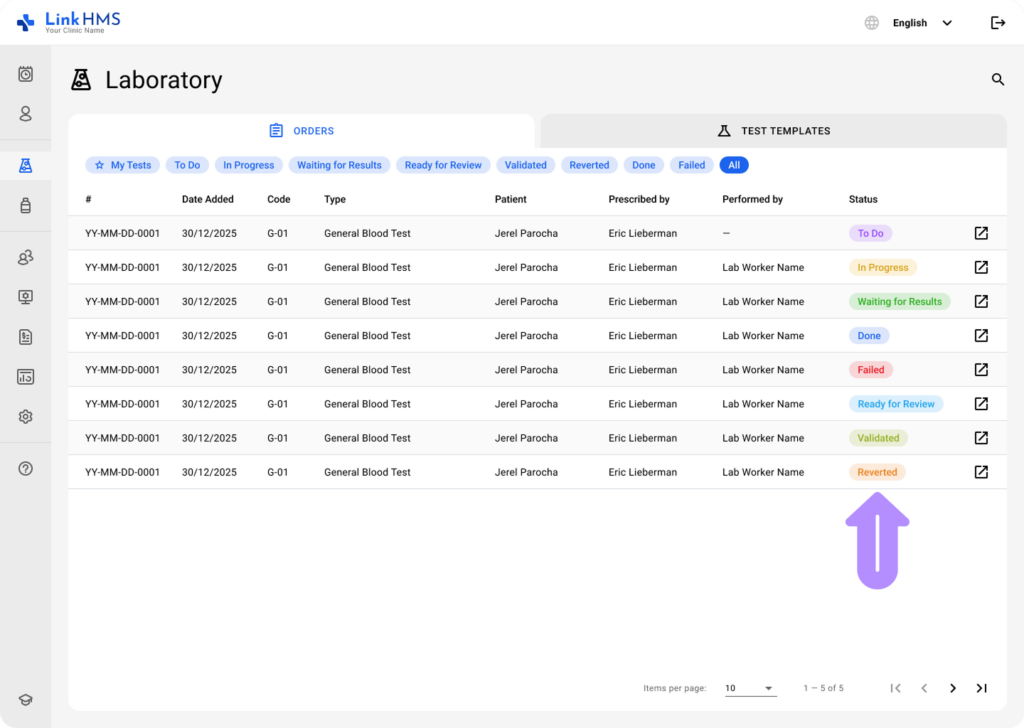Click the graduation cap icon in sidebar
Screen dimensions: 1024x728
coord(26,701)
